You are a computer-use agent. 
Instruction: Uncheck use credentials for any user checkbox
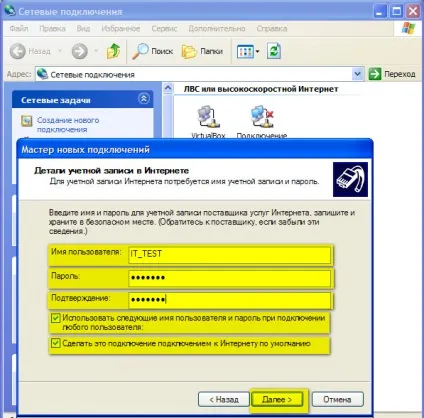click(x=55, y=318)
